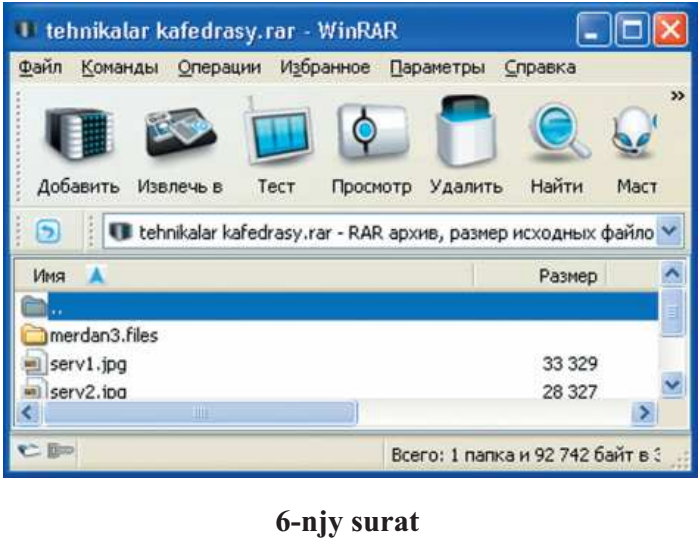Open the Параметры menu
Screen dimensions: 700x542
438,68
